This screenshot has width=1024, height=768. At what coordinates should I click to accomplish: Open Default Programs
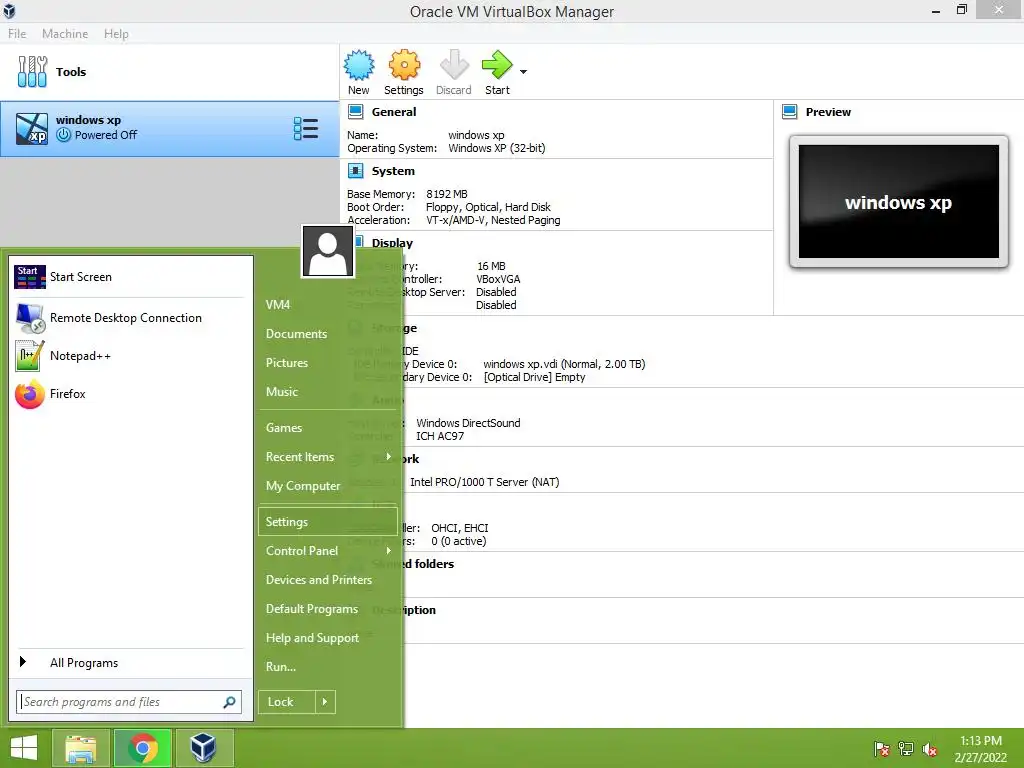(328, 609)
